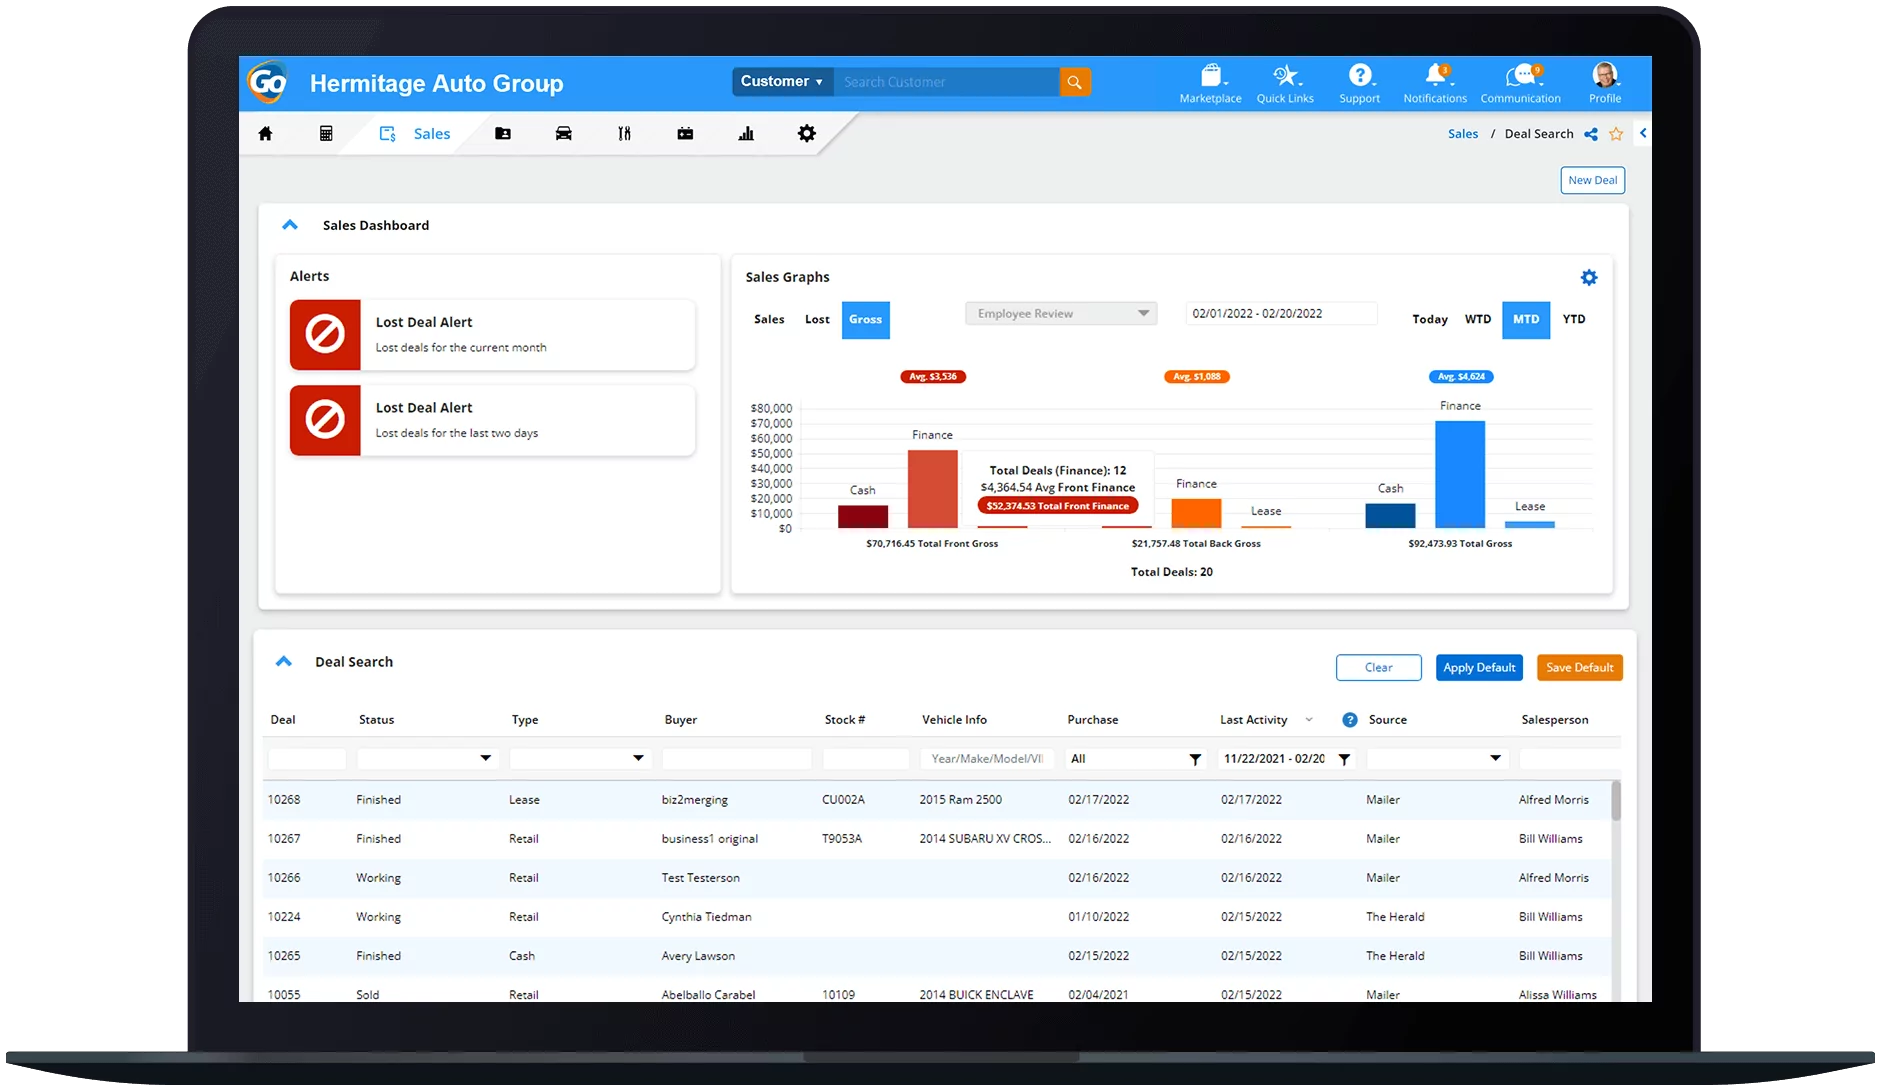Open the Employee Review dropdown

click(1060, 313)
